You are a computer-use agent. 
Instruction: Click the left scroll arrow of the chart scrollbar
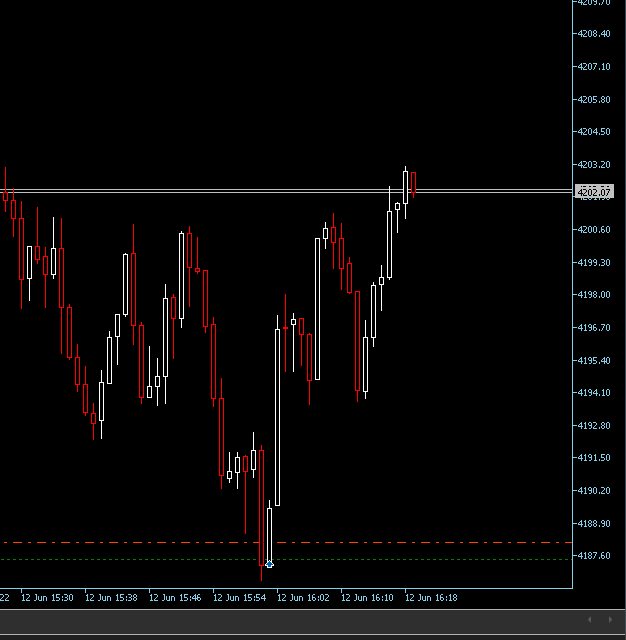tap(590, 620)
